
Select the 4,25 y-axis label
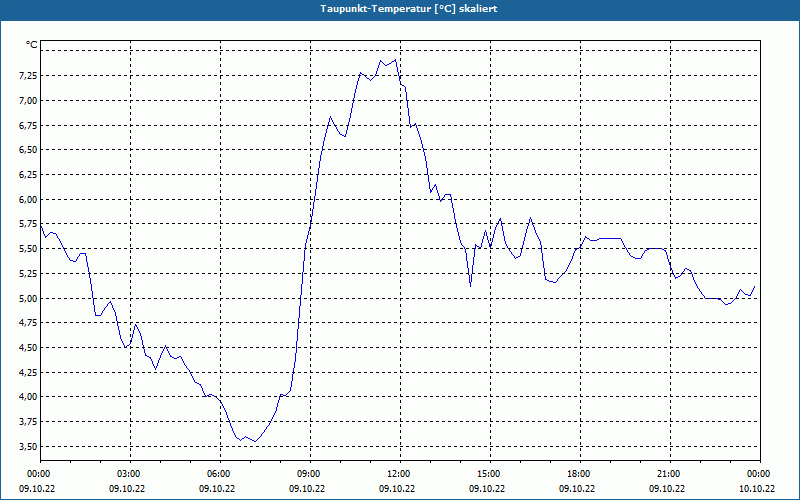pos(28,372)
